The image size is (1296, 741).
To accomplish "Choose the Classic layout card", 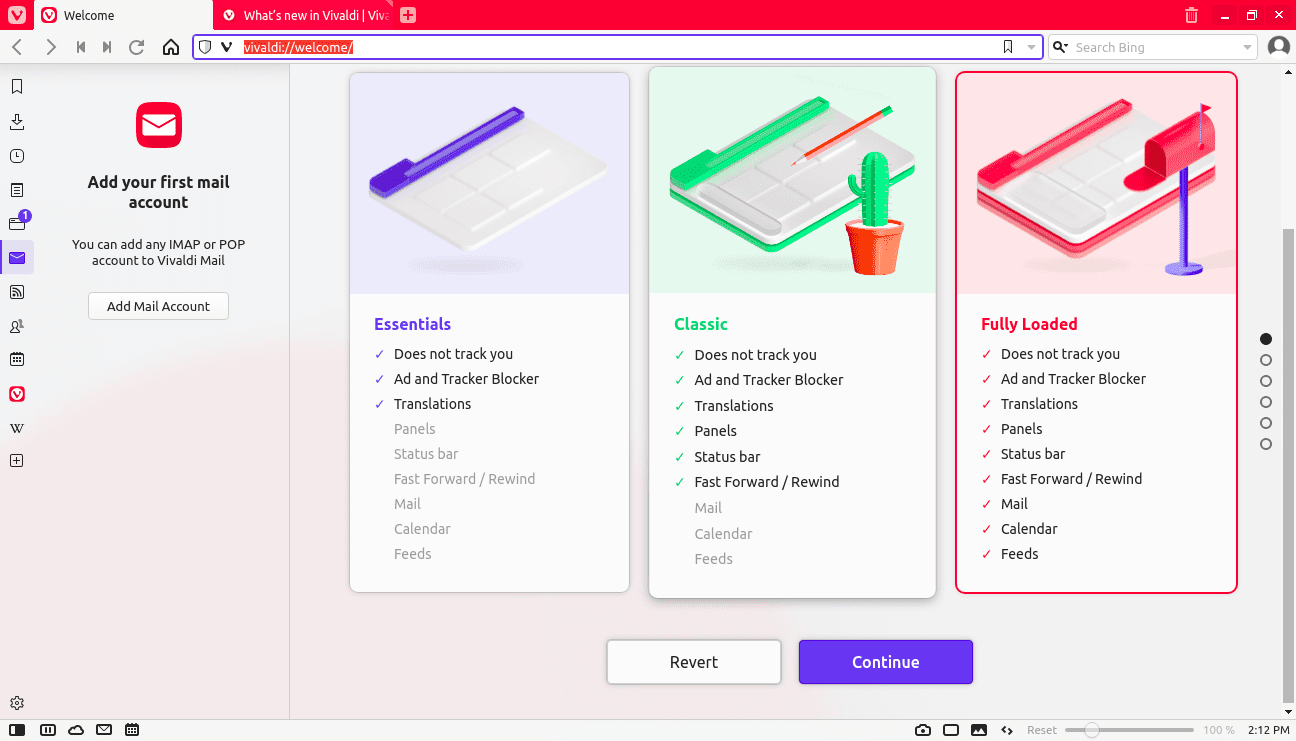I will point(792,332).
